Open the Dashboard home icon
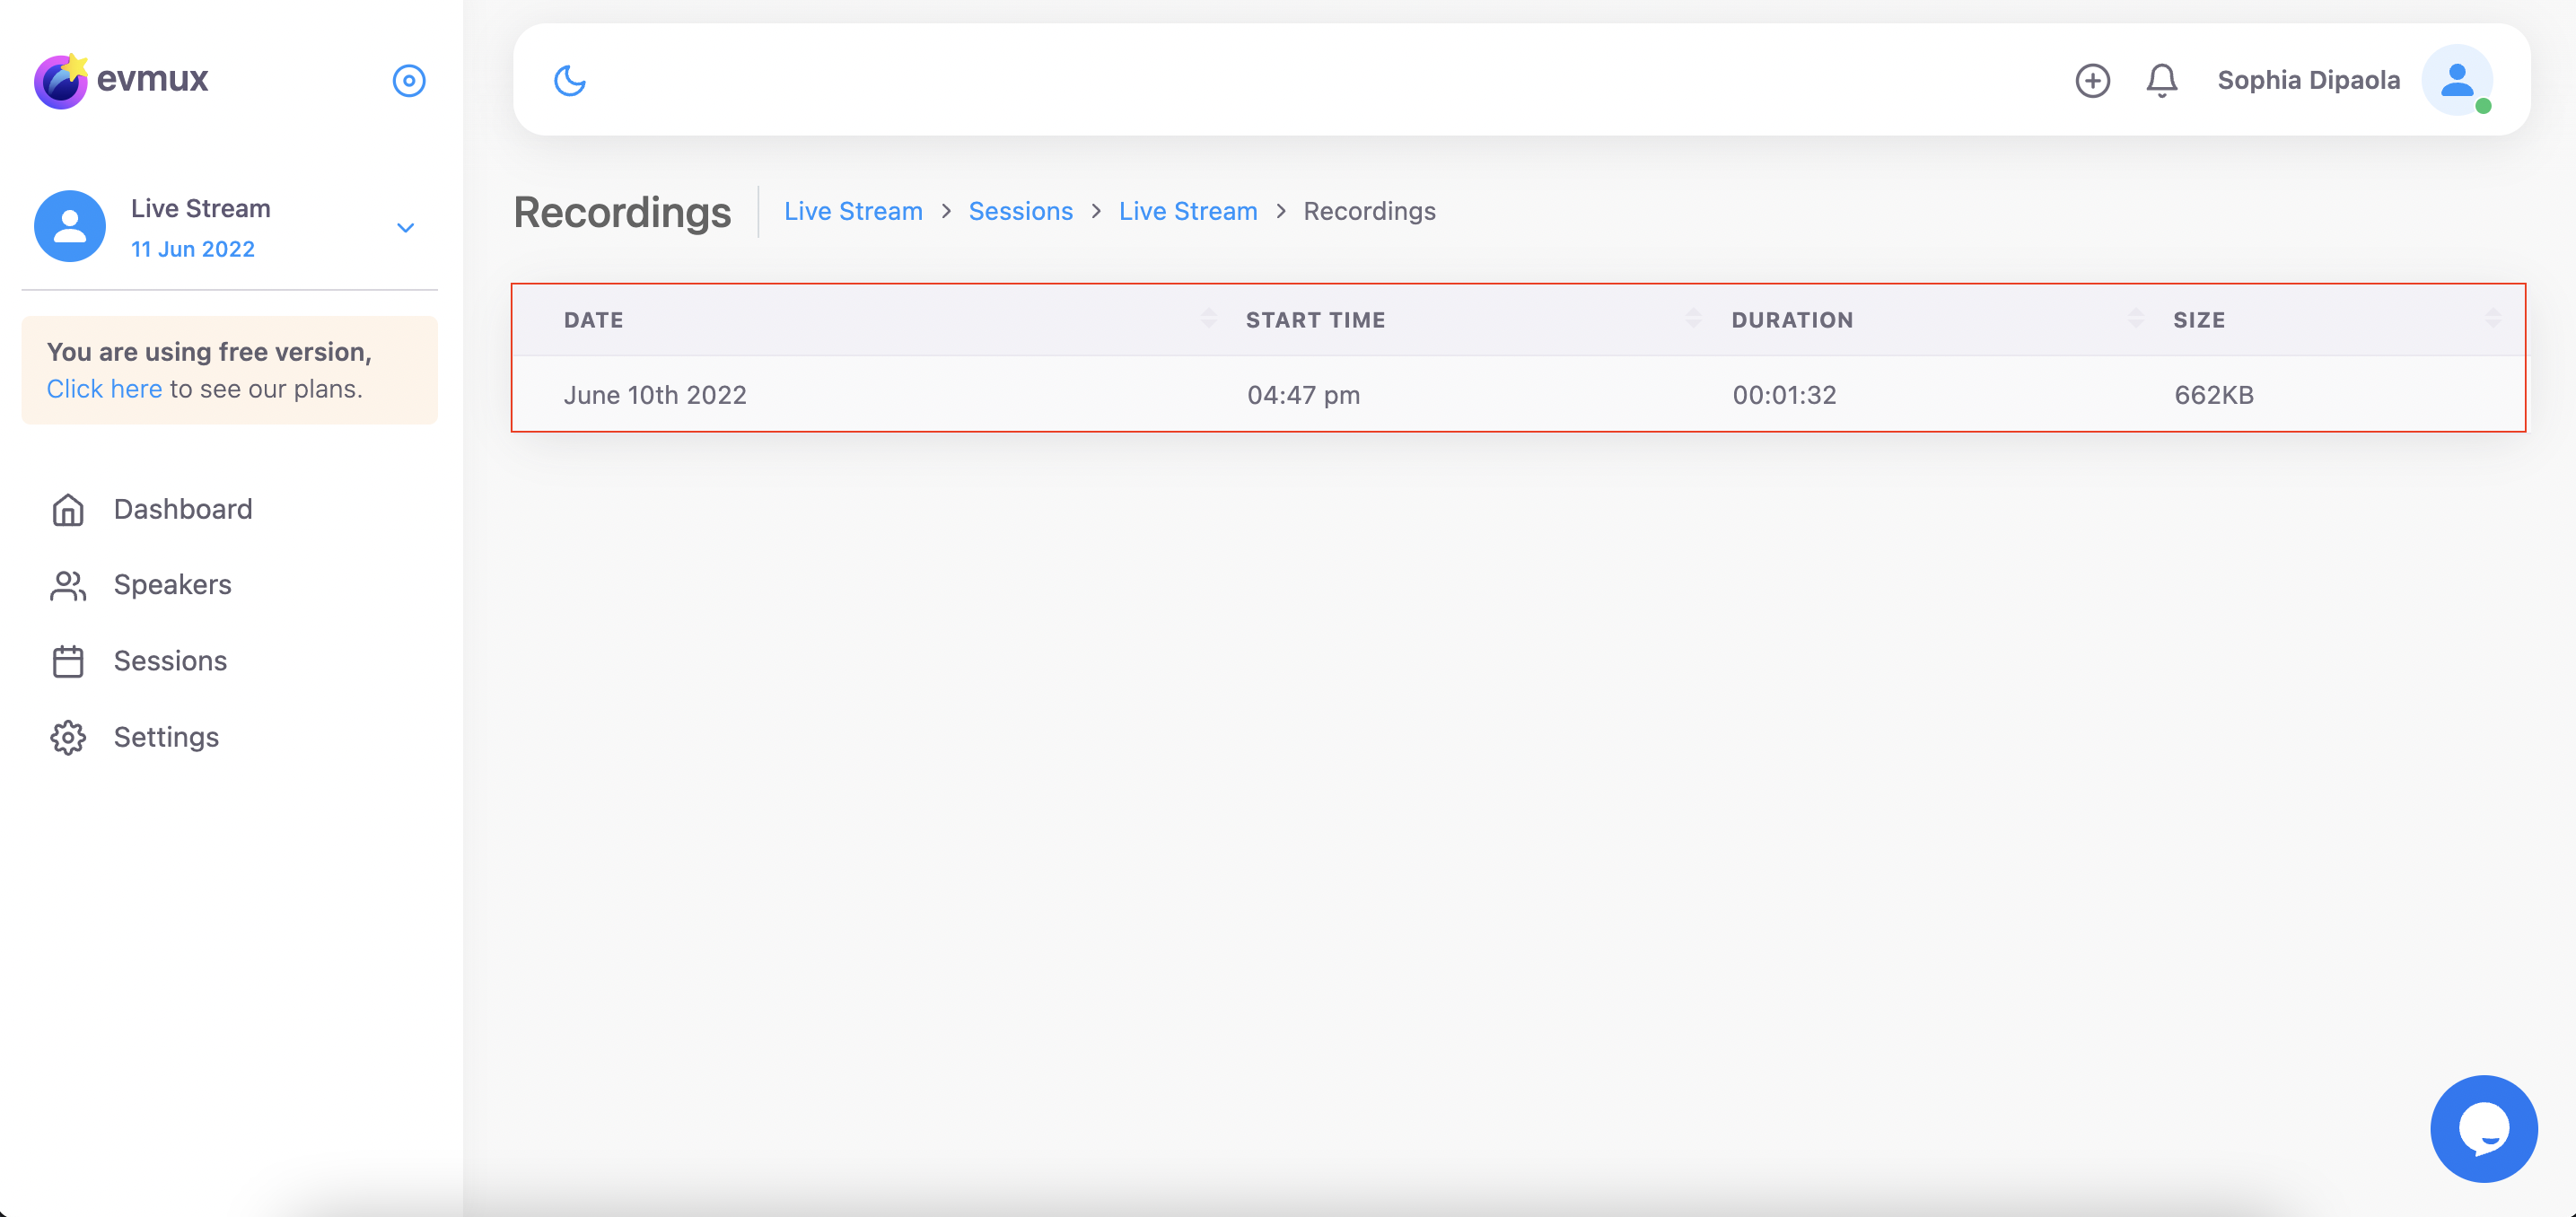The width and height of the screenshot is (2576, 1217). (68, 509)
